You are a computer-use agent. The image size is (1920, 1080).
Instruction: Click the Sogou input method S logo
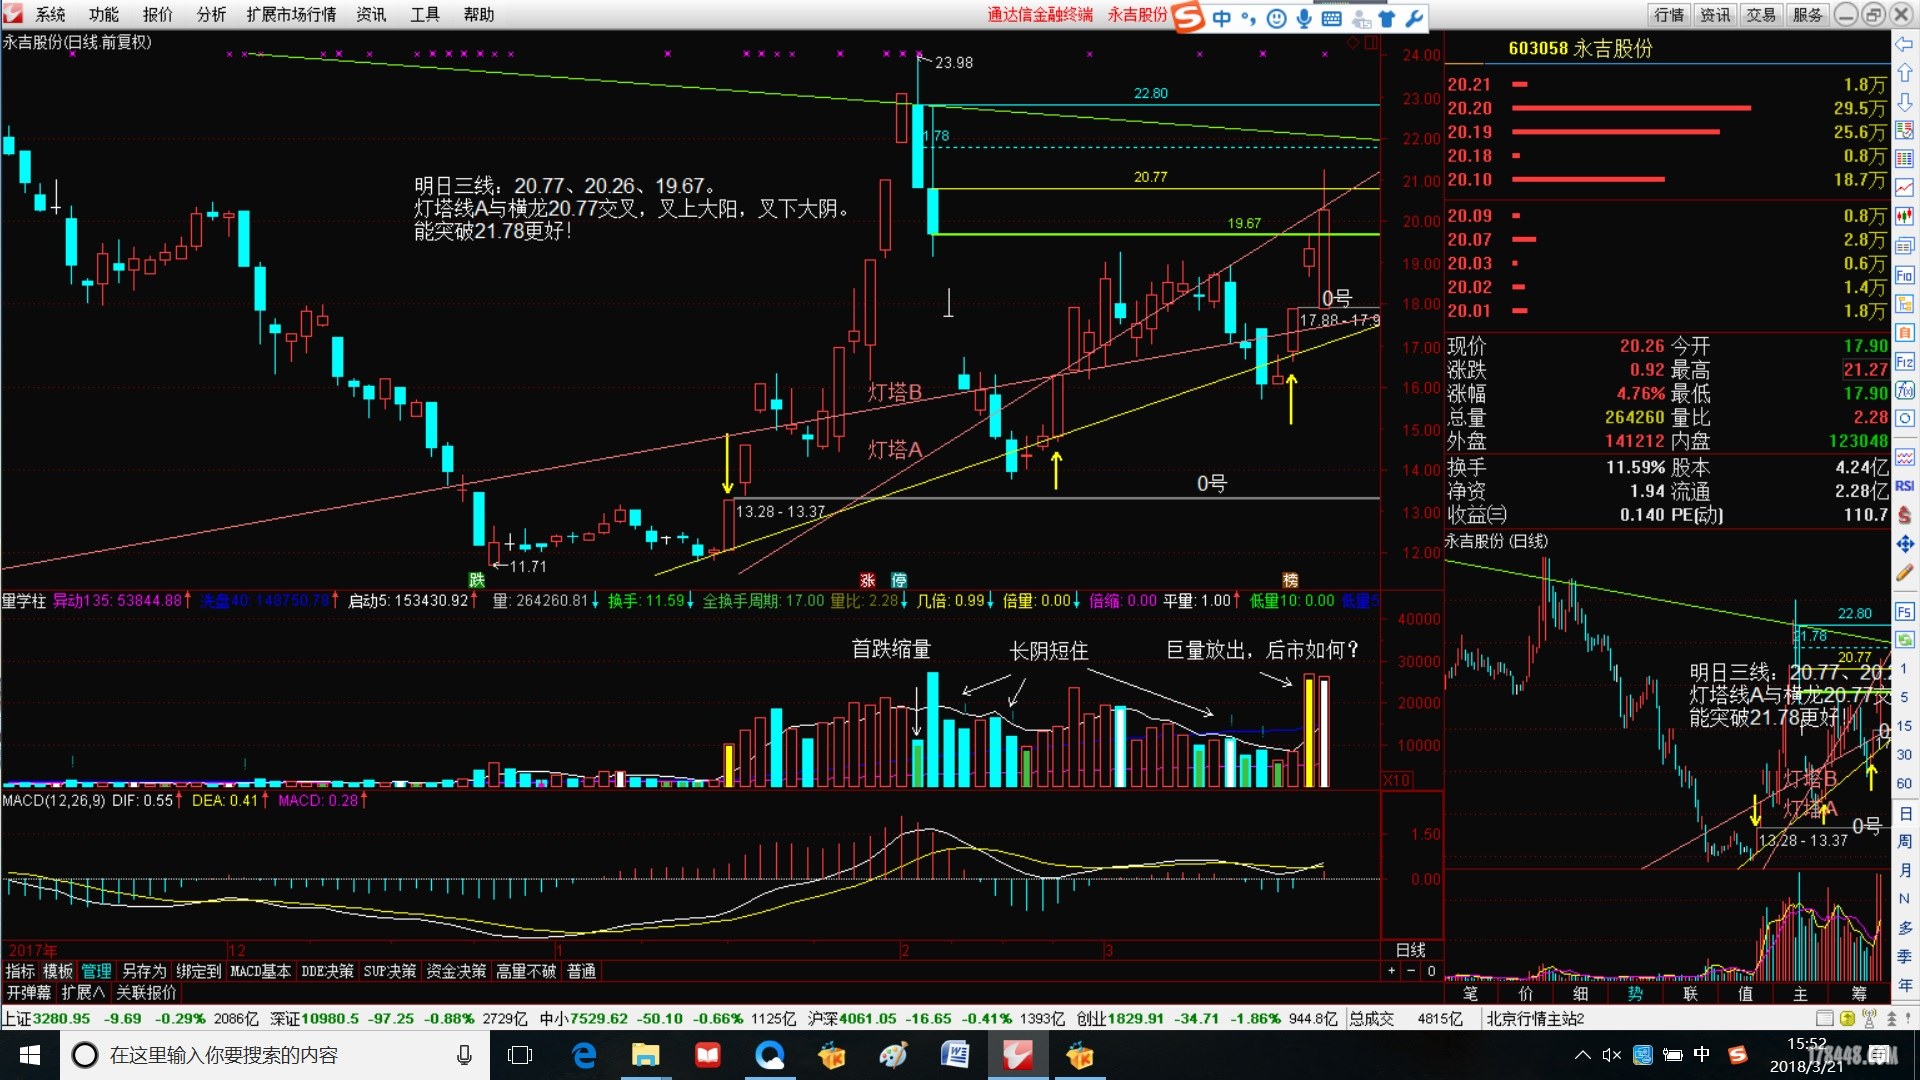coord(1188,17)
